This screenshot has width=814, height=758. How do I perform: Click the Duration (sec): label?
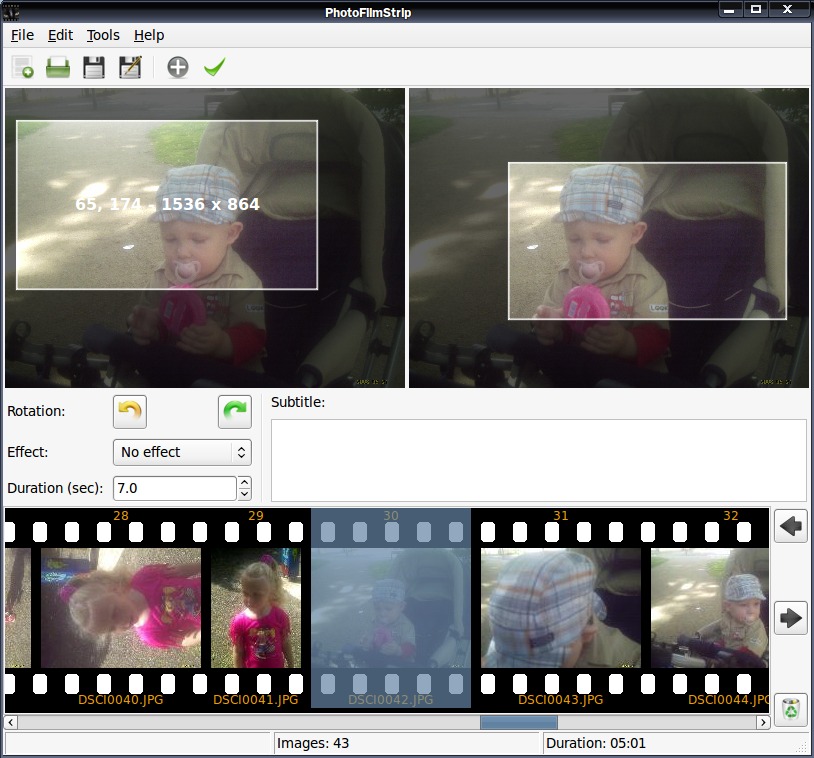[55, 489]
